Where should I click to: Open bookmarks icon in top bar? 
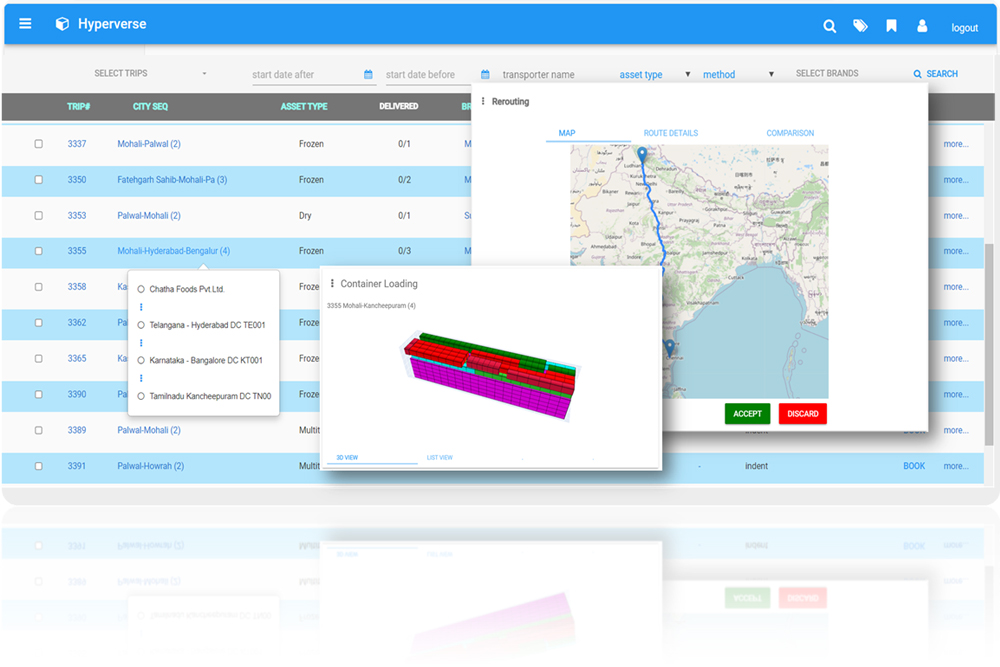coord(891,27)
